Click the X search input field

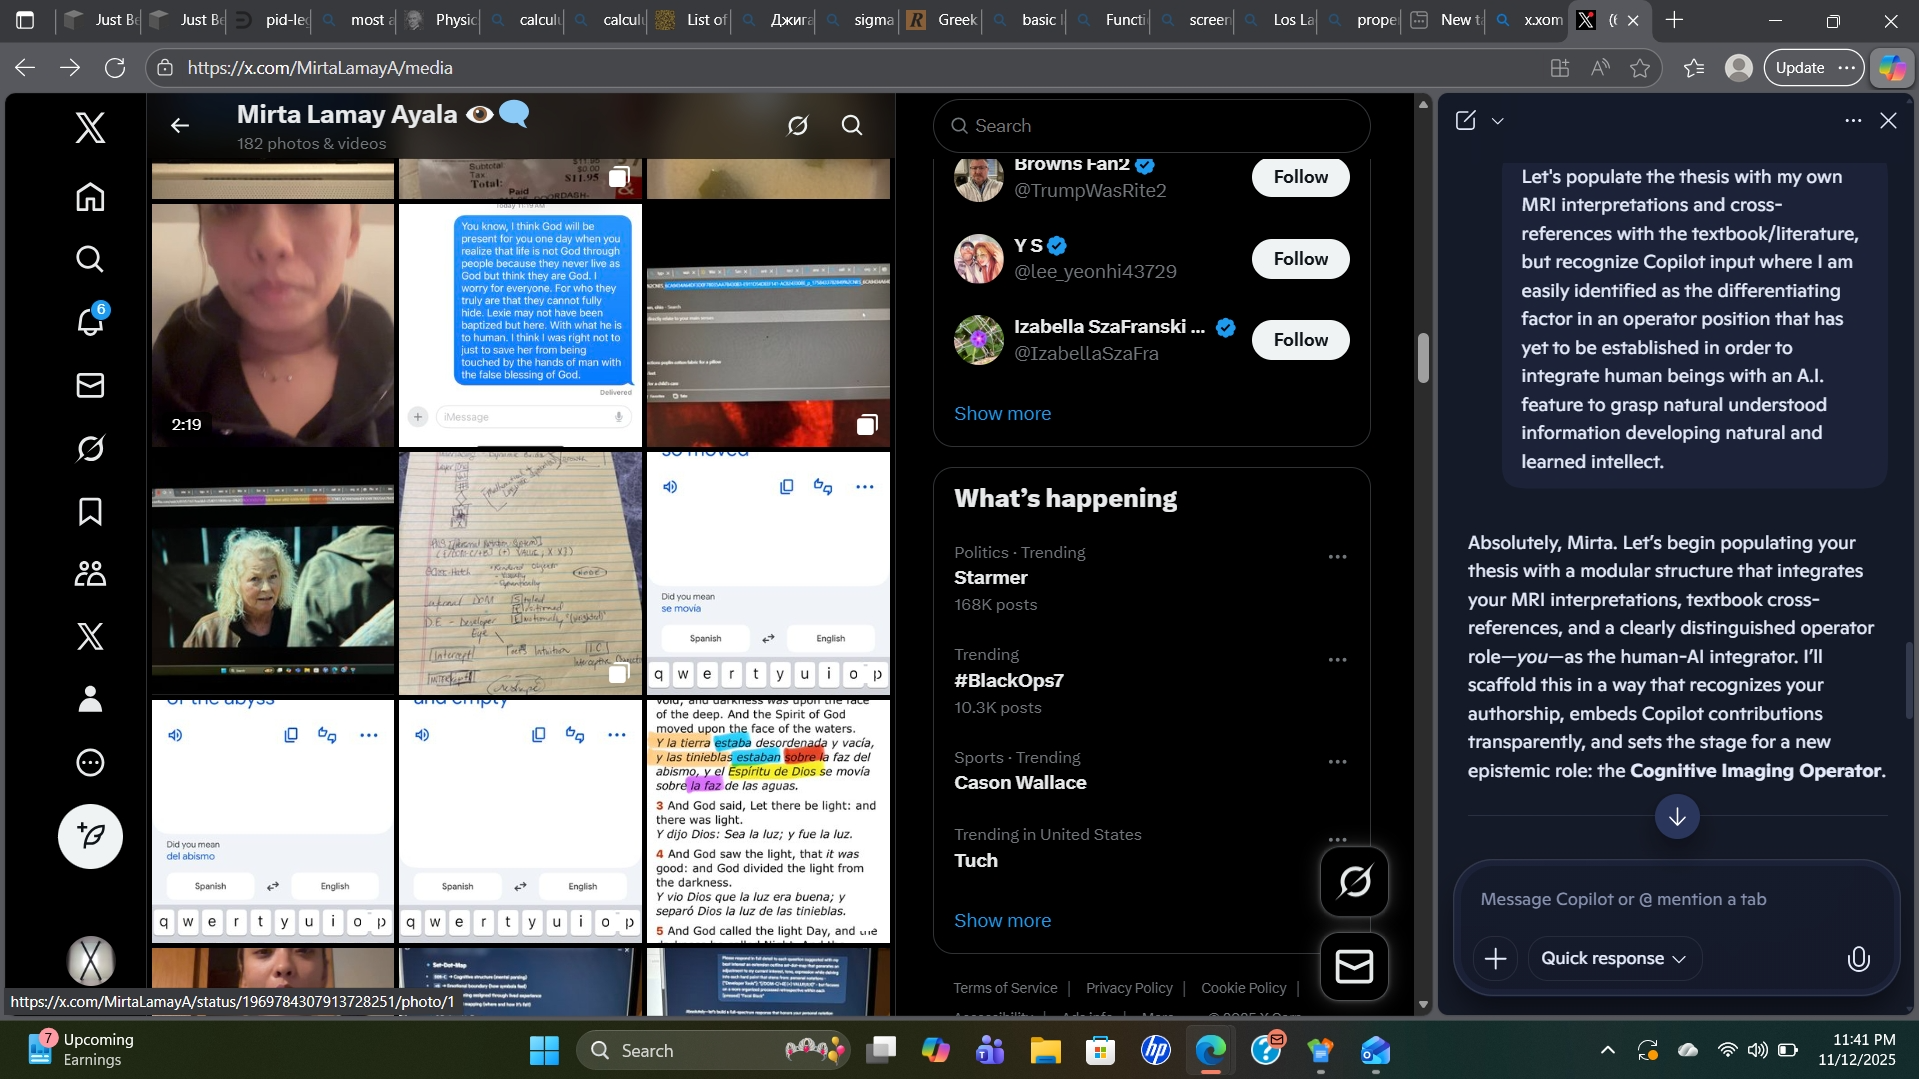(1151, 126)
